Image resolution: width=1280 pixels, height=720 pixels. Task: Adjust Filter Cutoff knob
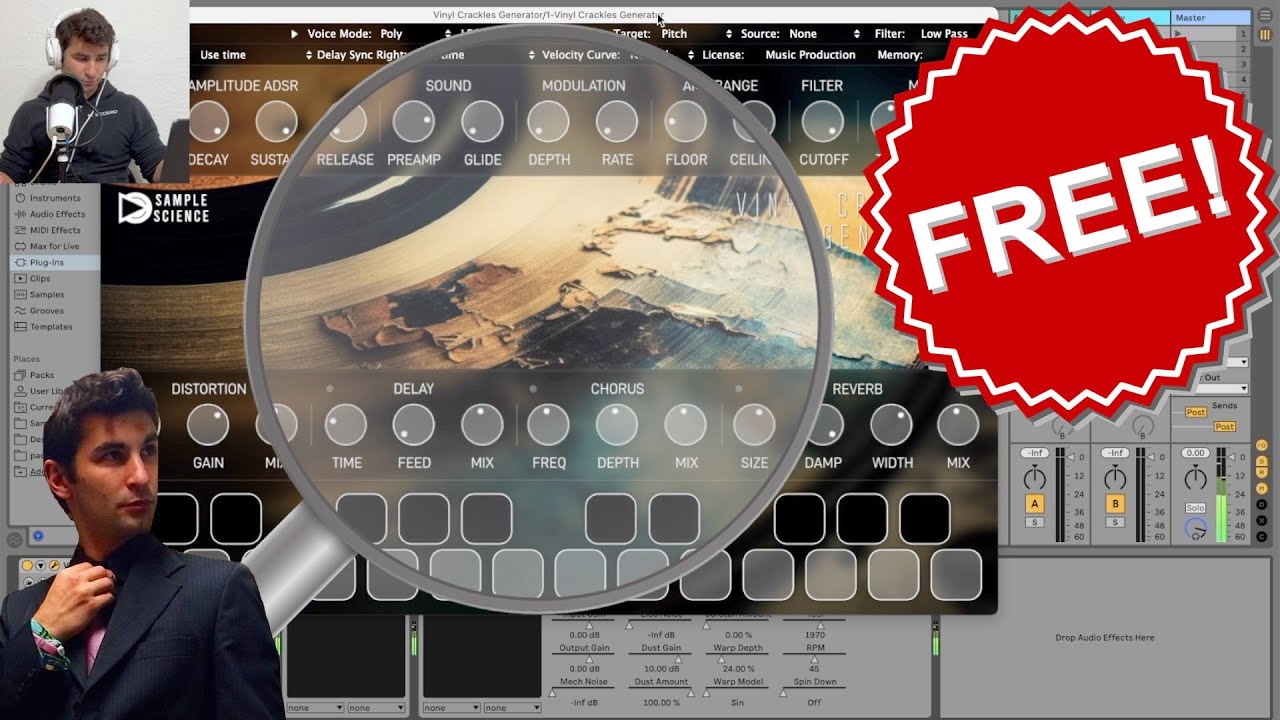click(823, 122)
